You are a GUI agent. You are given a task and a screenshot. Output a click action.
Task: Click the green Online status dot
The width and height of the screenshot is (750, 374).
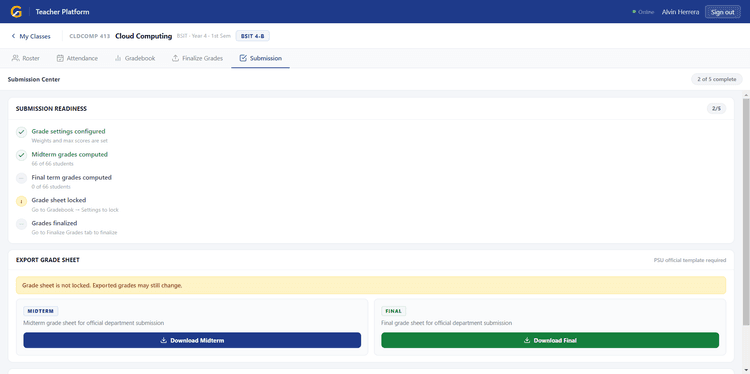pyautogui.click(x=634, y=12)
